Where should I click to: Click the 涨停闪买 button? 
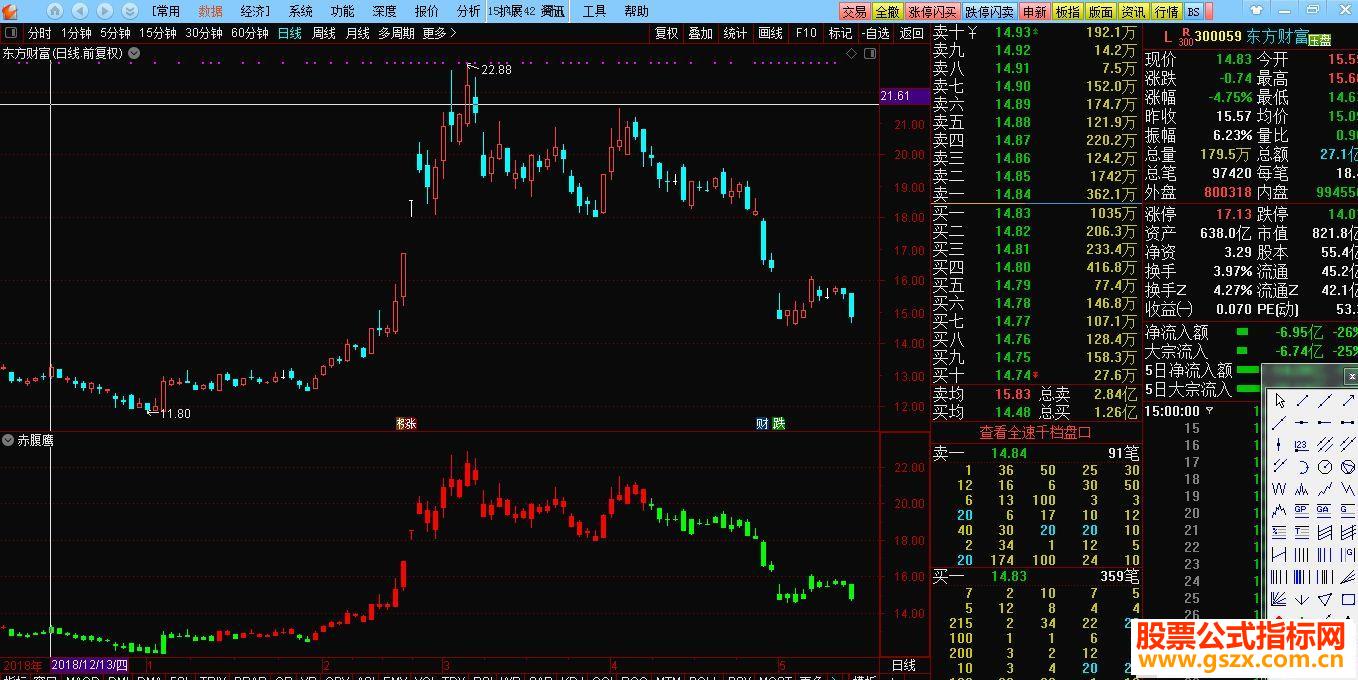[933, 12]
